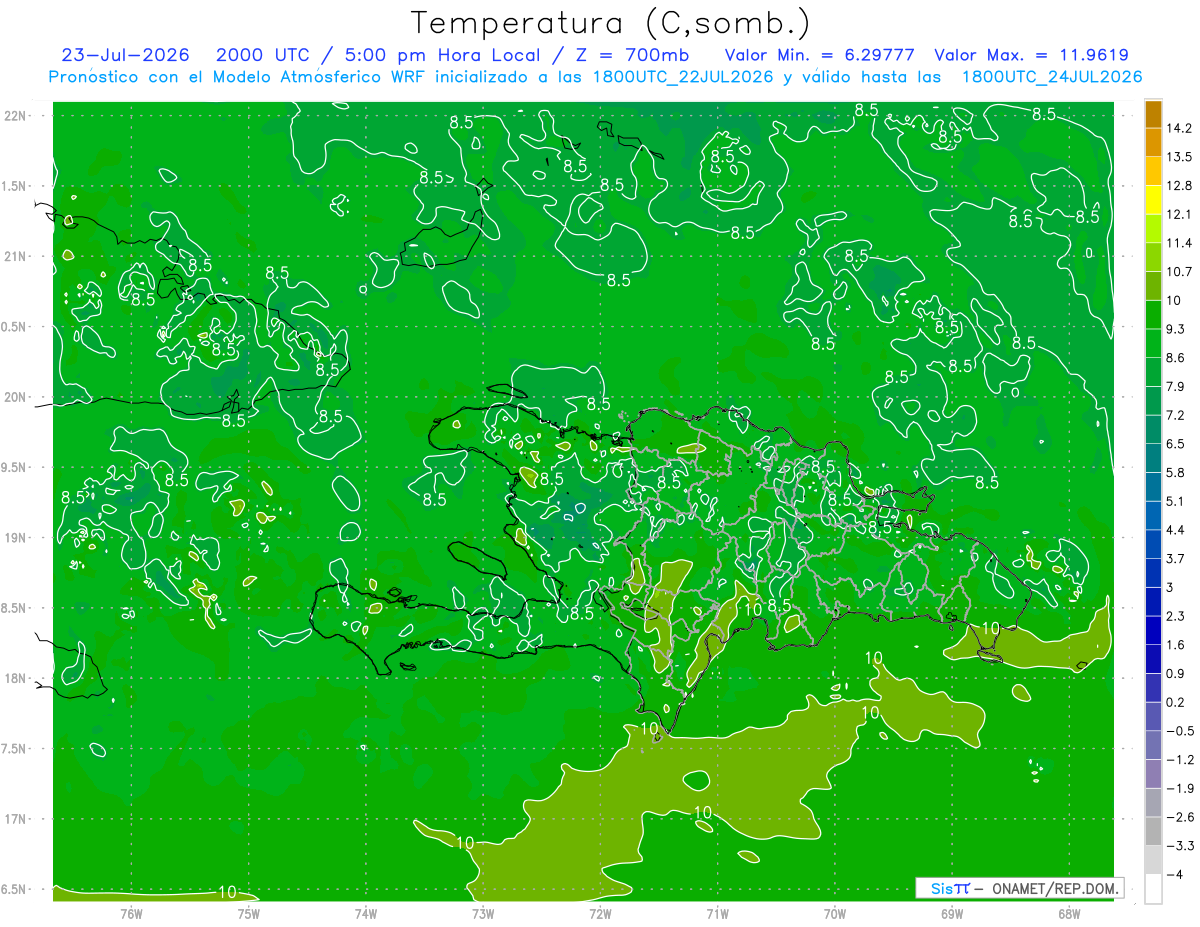
Task: Click the legend value -0.5
Action: [1180, 731]
